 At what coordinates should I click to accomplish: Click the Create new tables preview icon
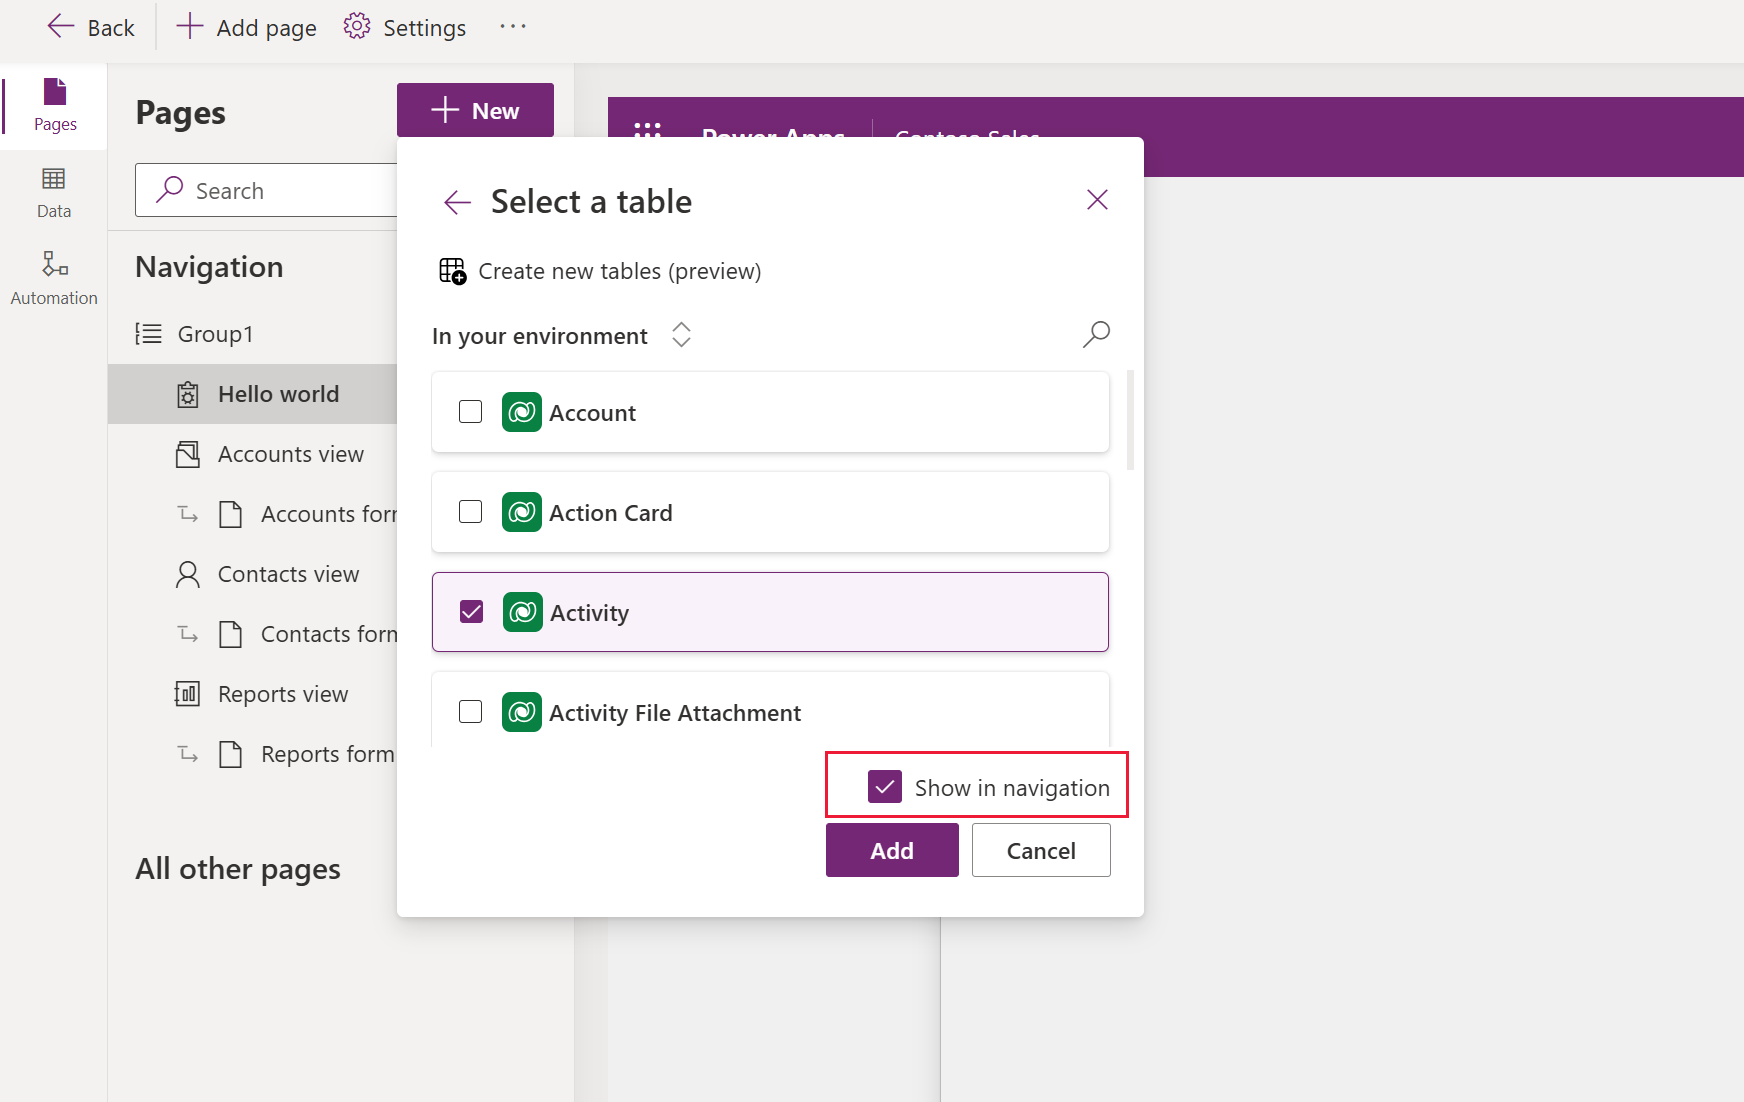point(453,270)
